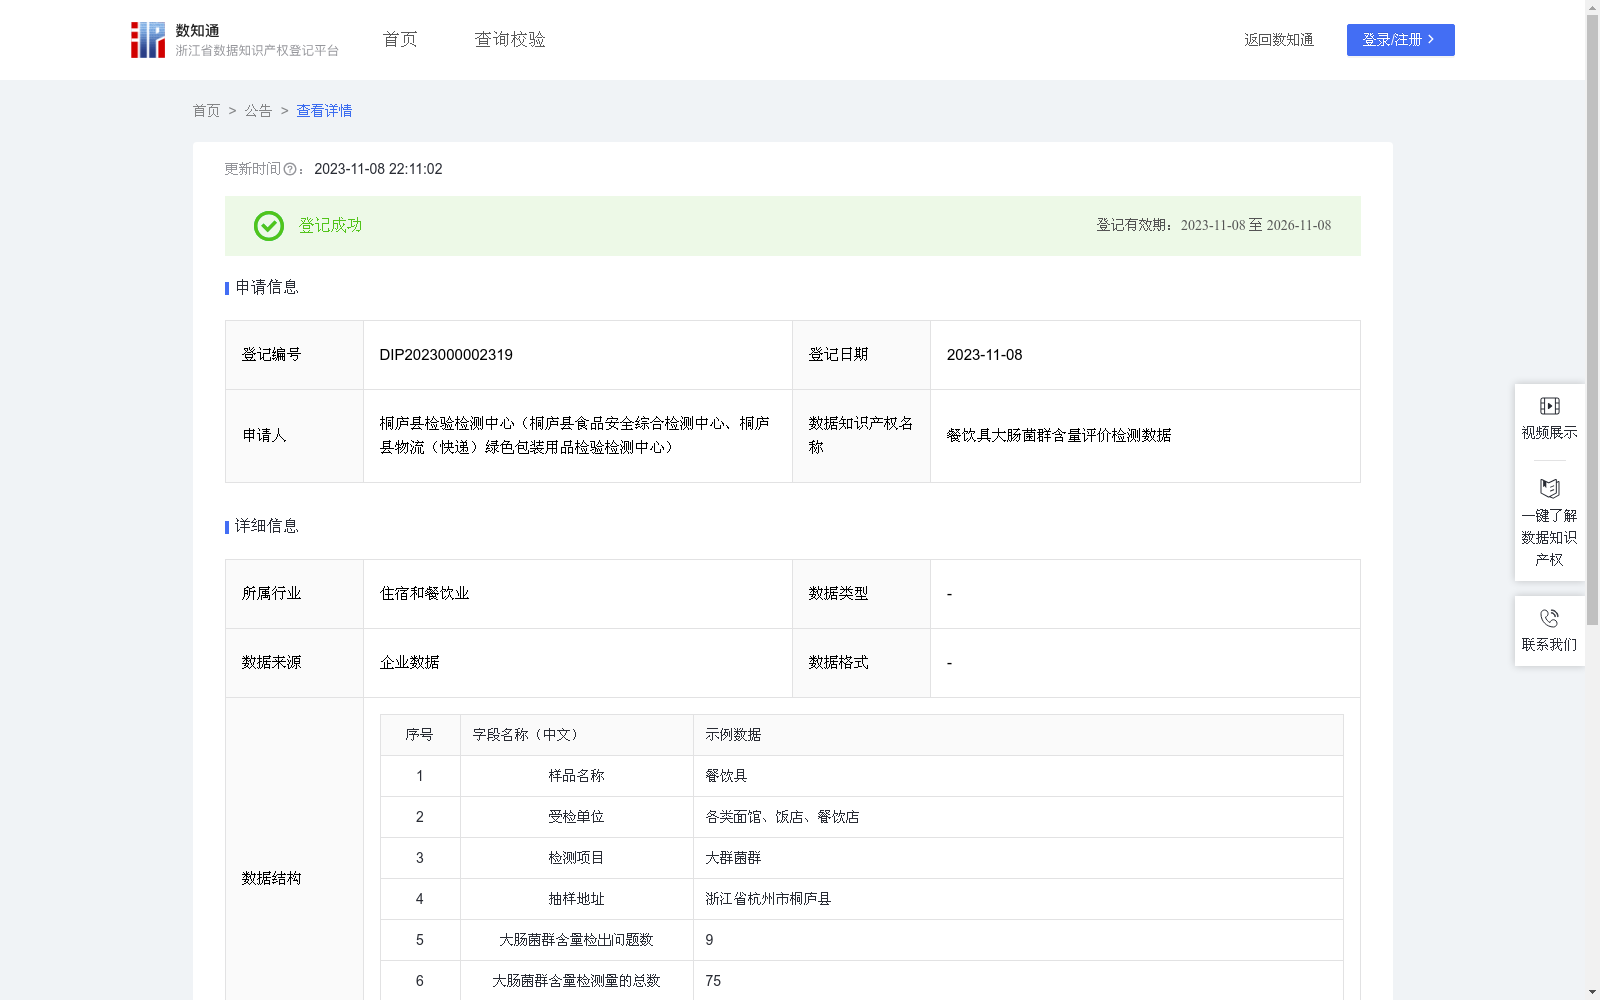The image size is (1600, 1000).
Task: Click the 样品名称 field row
Action: (861, 776)
